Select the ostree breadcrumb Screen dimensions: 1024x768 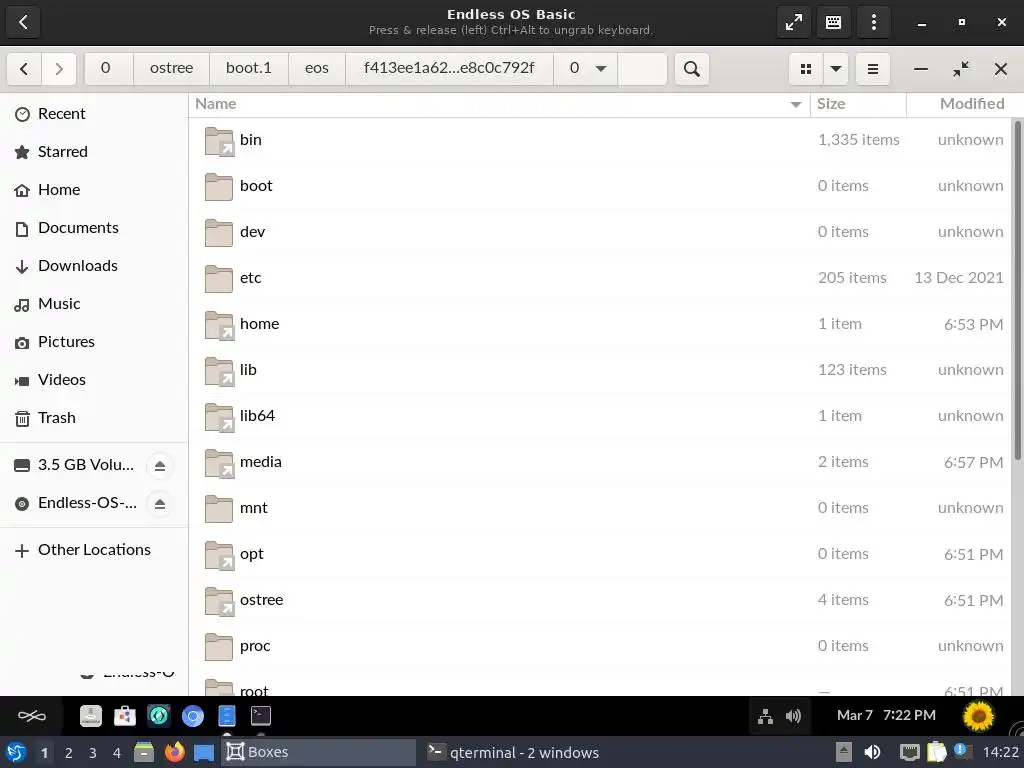pyautogui.click(x=171, y=69)
